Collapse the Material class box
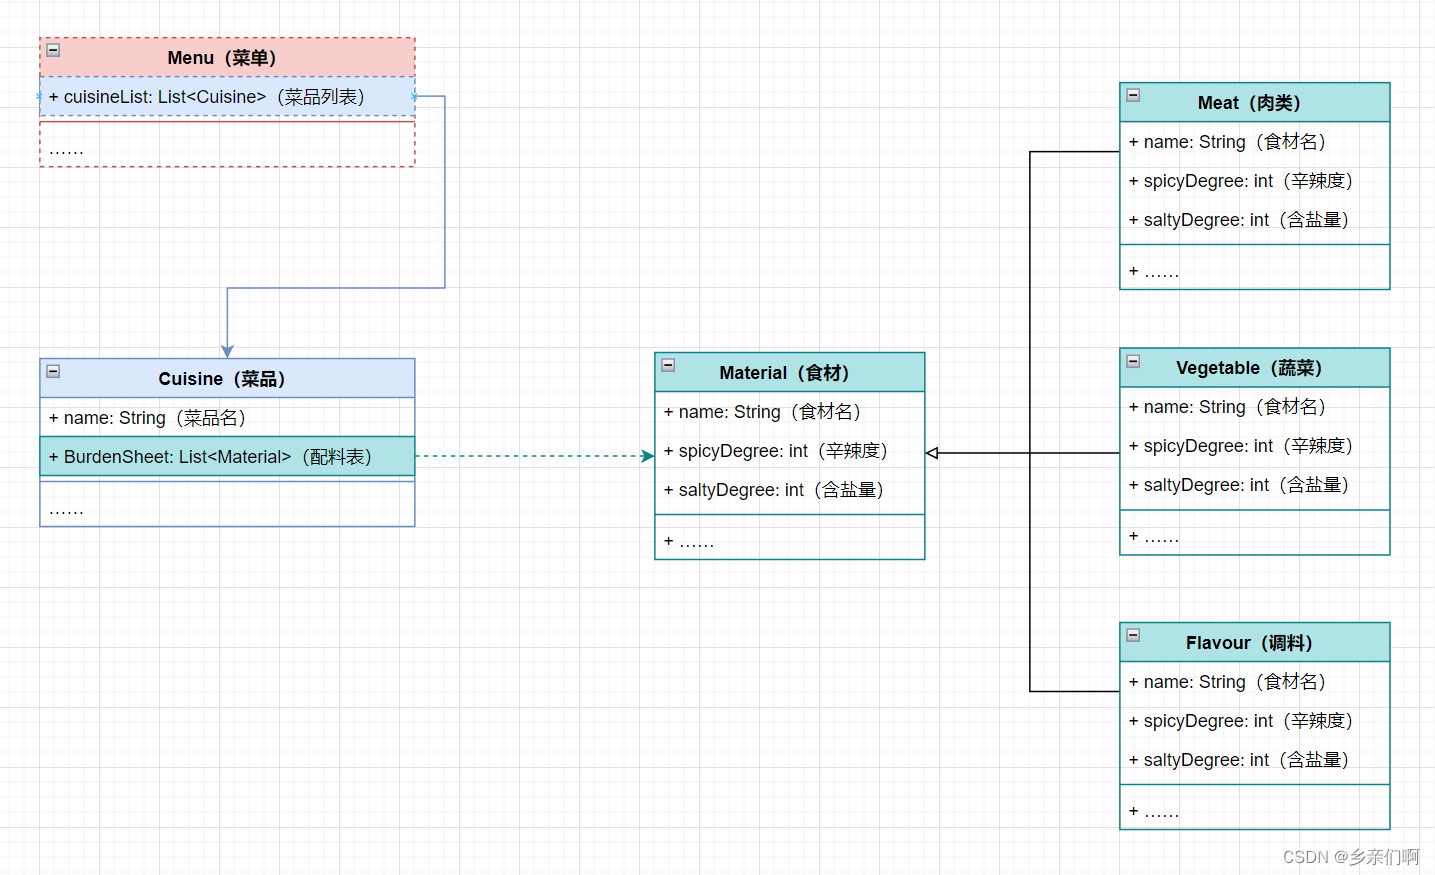Image resolution: width=1435 pixels, height=875 pixels. 668,365
